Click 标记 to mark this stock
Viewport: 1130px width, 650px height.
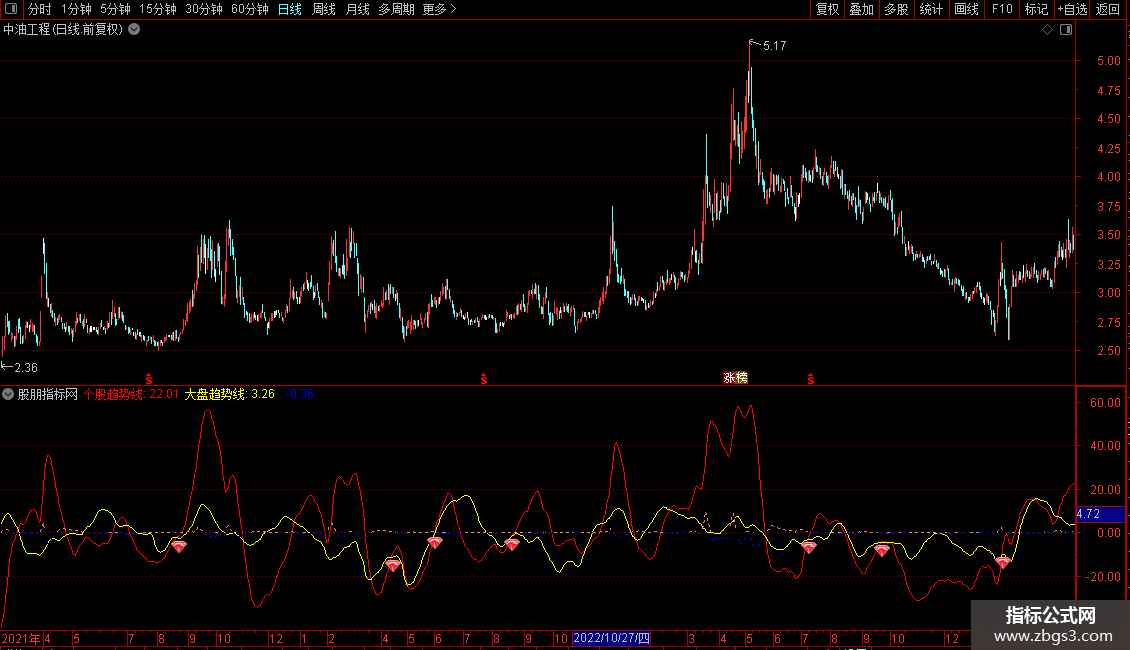click(1036, 9)
